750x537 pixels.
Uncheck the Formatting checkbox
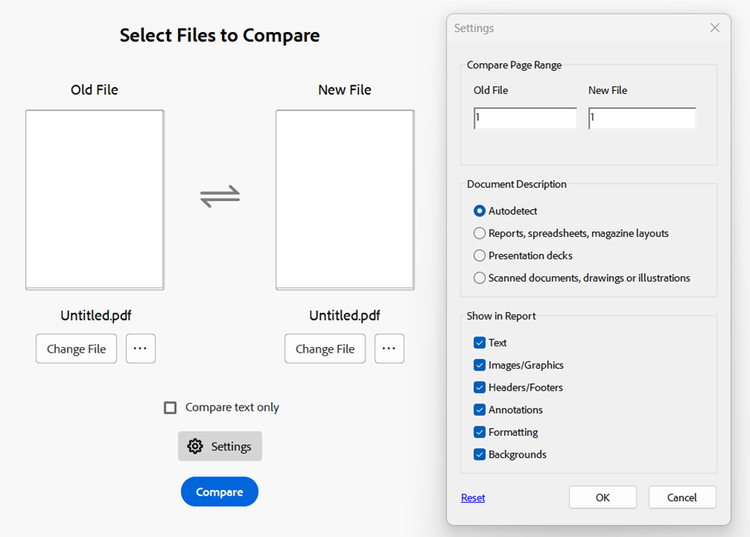tap(480, 432)
